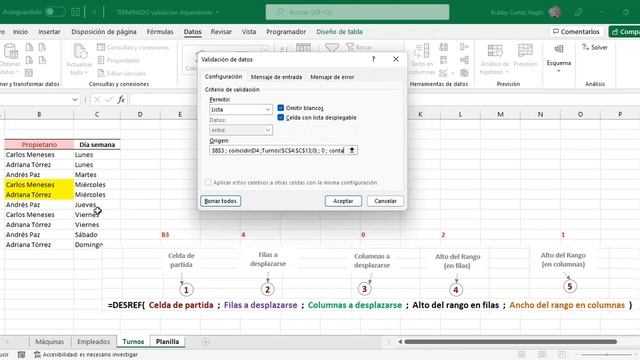640x360 pixels.
Task: Click the Texto en columnas icon
Action: pyautogui.click(x=422, y=51)
